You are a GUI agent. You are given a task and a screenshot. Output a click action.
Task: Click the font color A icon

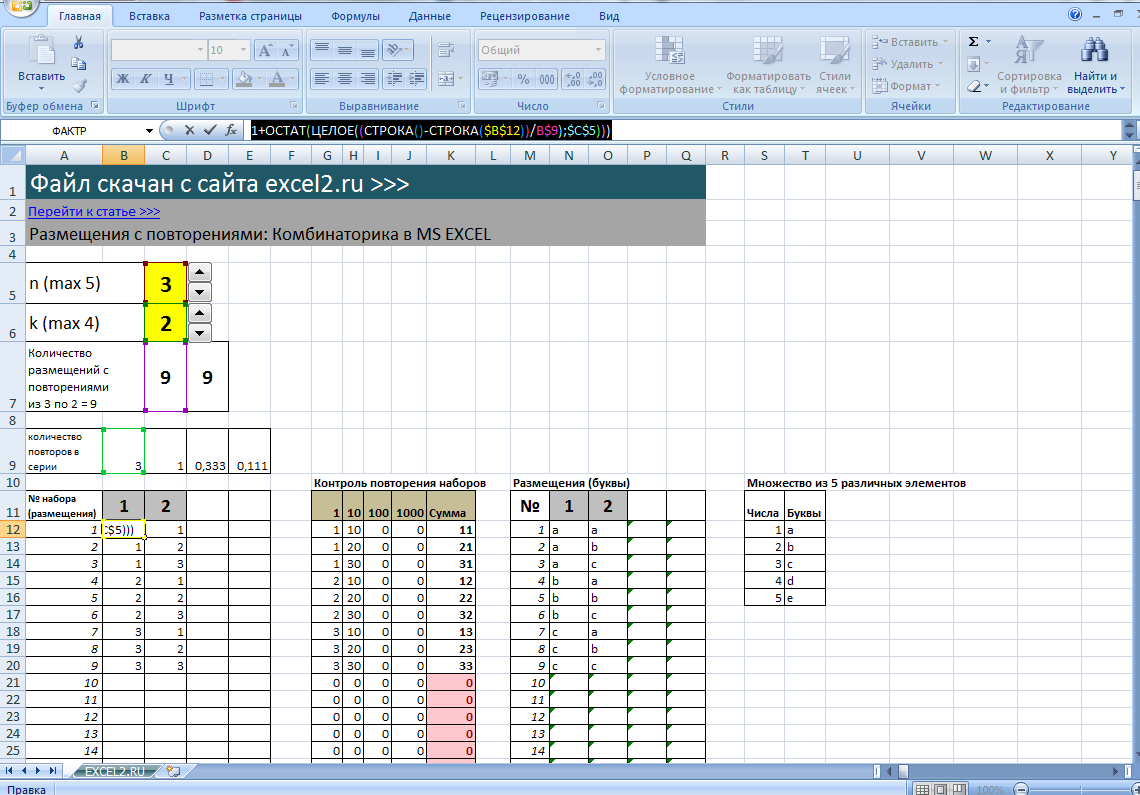tap(277, 79)
